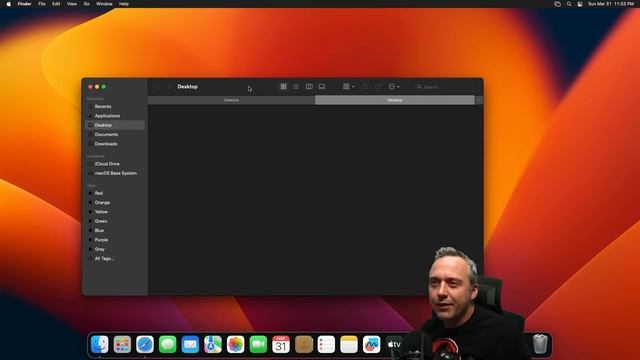Open the Action (ellipsis) dropdown menu
Image resolution: width=640 pixels, height=360 pixels.
[394, 87]
